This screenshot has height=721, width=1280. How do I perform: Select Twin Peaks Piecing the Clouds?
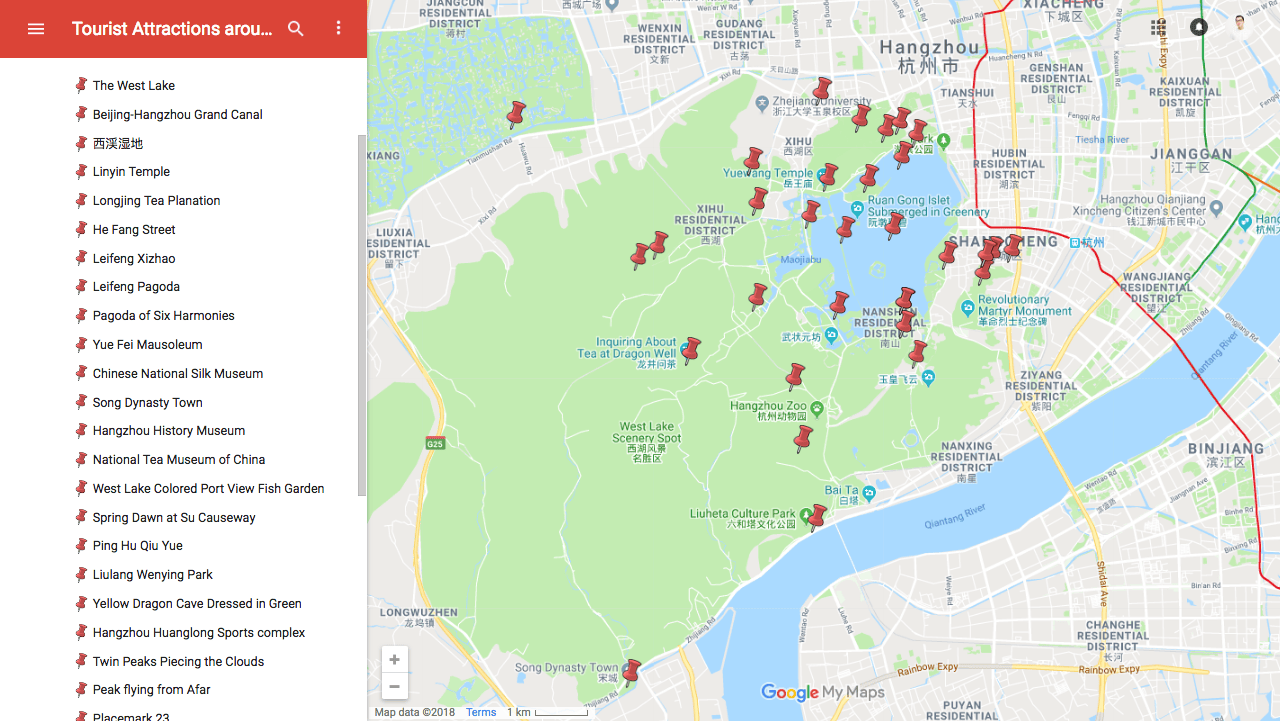click(178, 662)
